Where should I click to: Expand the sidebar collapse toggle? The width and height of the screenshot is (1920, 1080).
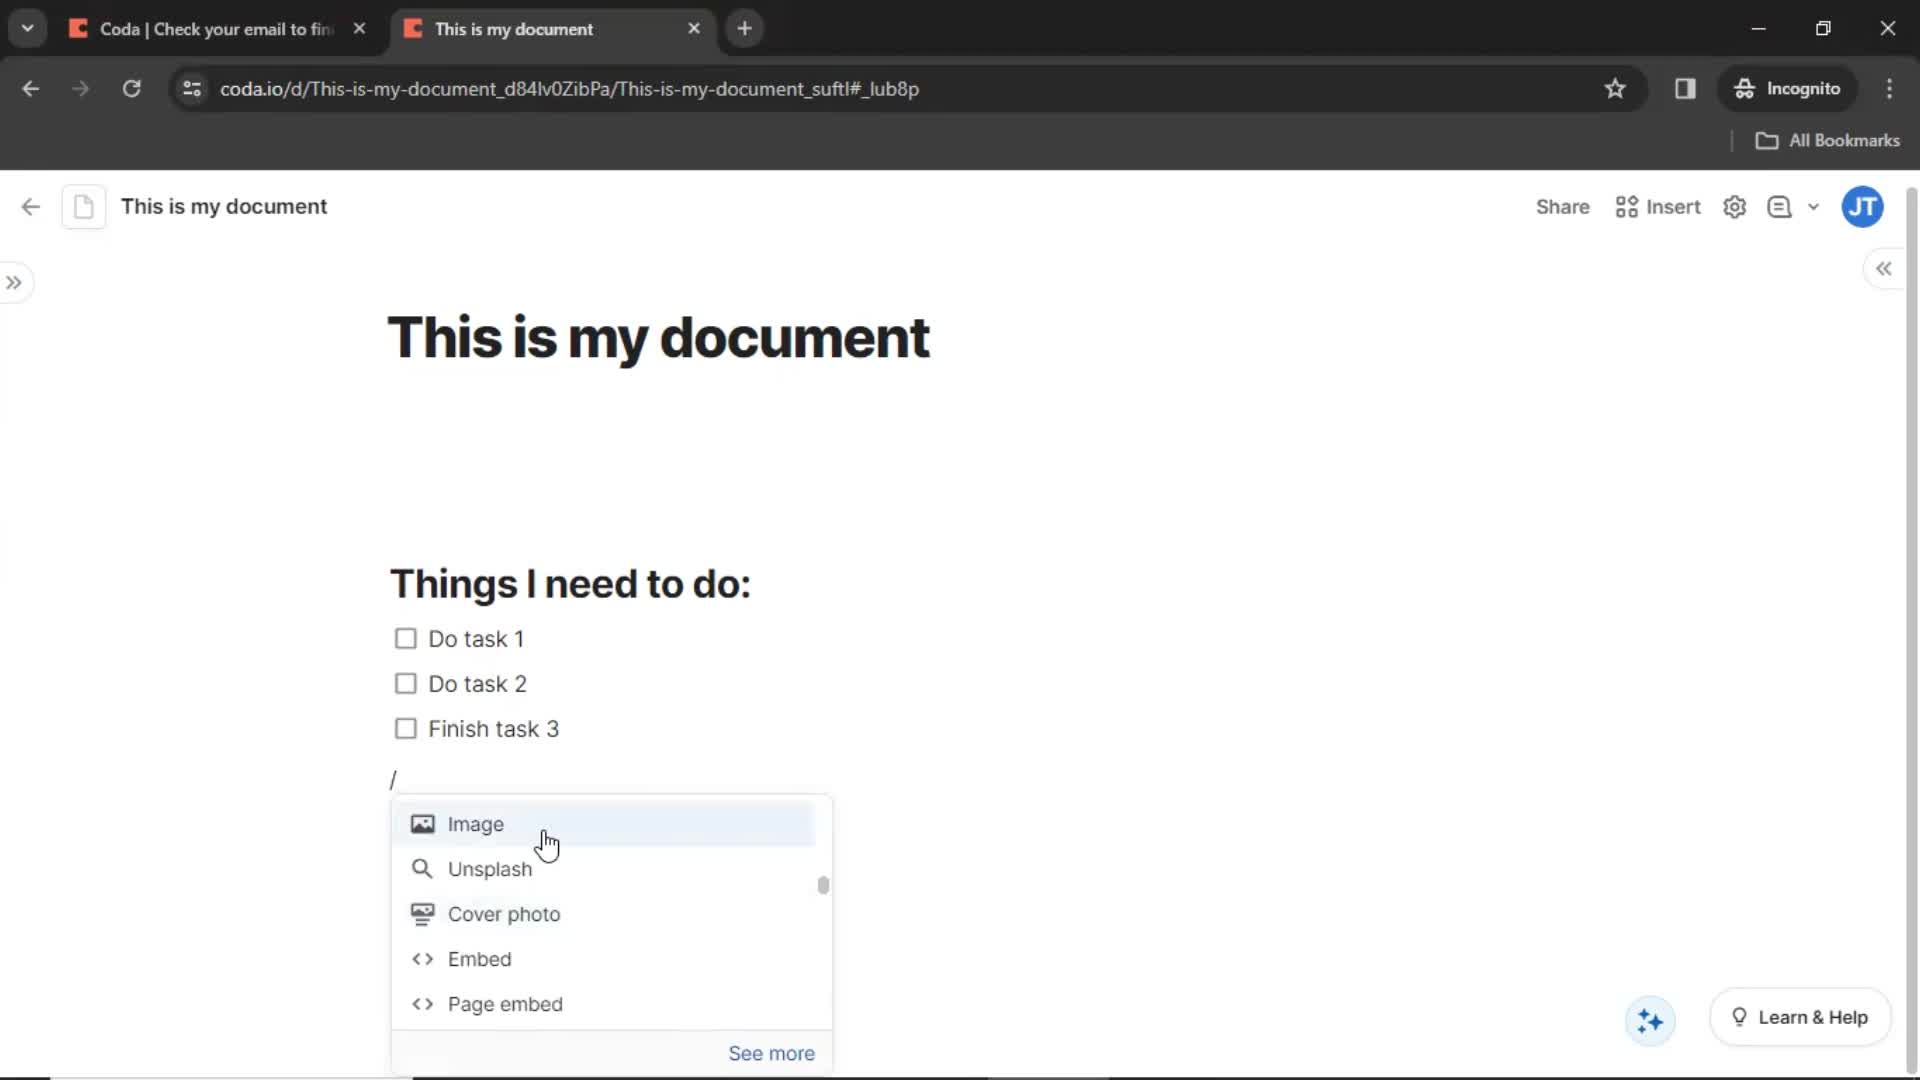(15, 281)
